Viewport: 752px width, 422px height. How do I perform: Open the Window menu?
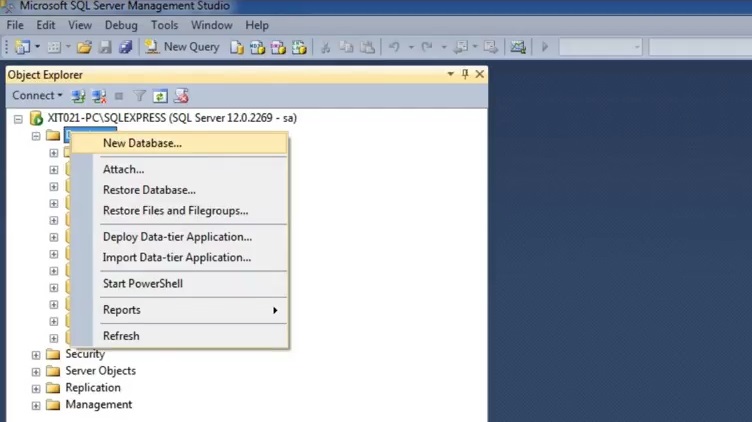pyautogui.click(x=212, y=25)
